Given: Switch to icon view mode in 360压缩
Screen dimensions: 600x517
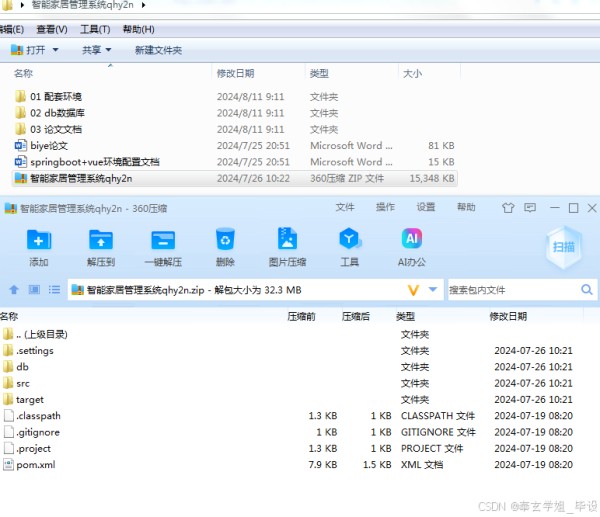Looking at the screenshot, I should tap(34, 290).
